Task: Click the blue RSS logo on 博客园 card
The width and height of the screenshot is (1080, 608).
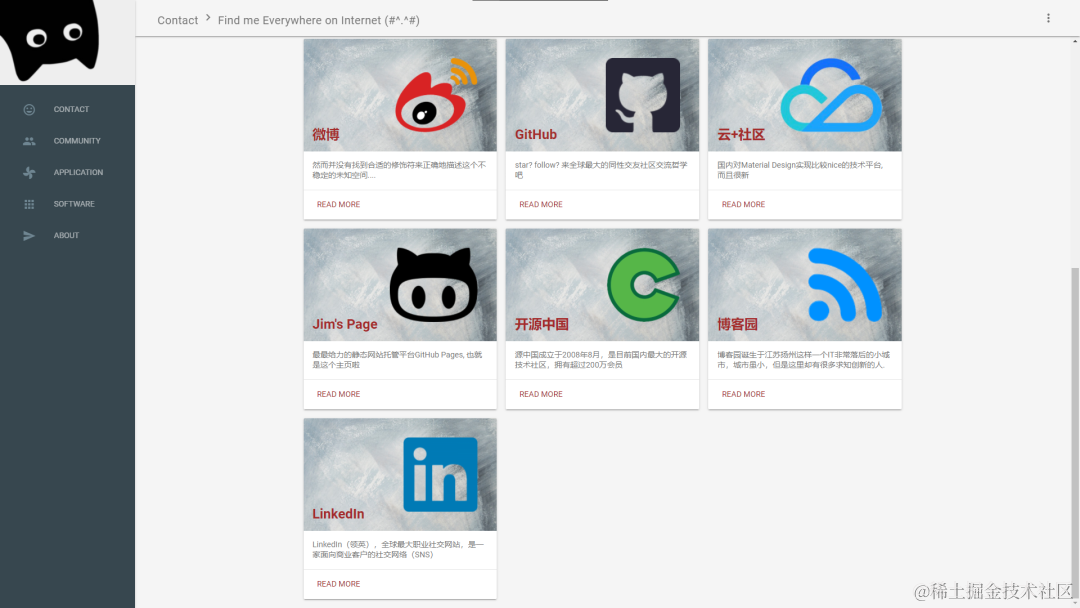Action: (845, 285)
